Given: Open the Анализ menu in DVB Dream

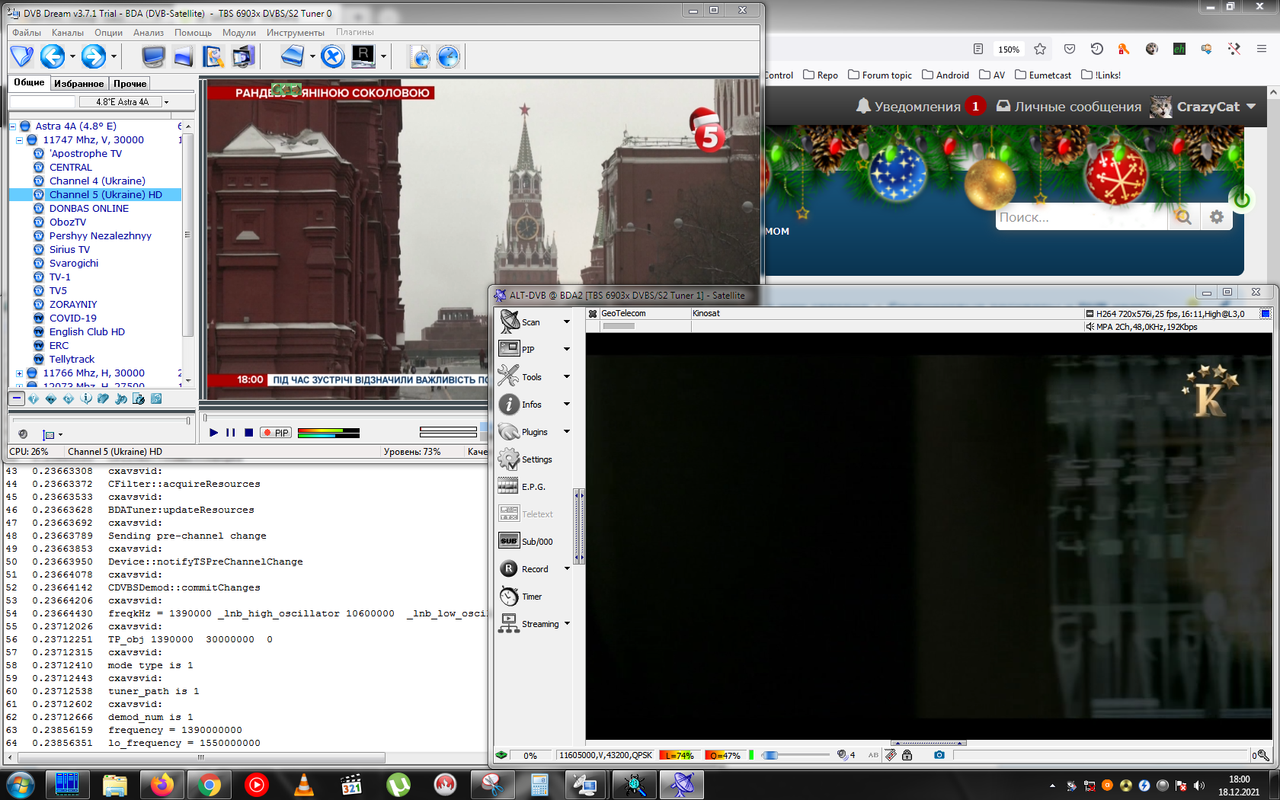Looking at the screenshot, I should pyautogui.click(x=148, y=33).
